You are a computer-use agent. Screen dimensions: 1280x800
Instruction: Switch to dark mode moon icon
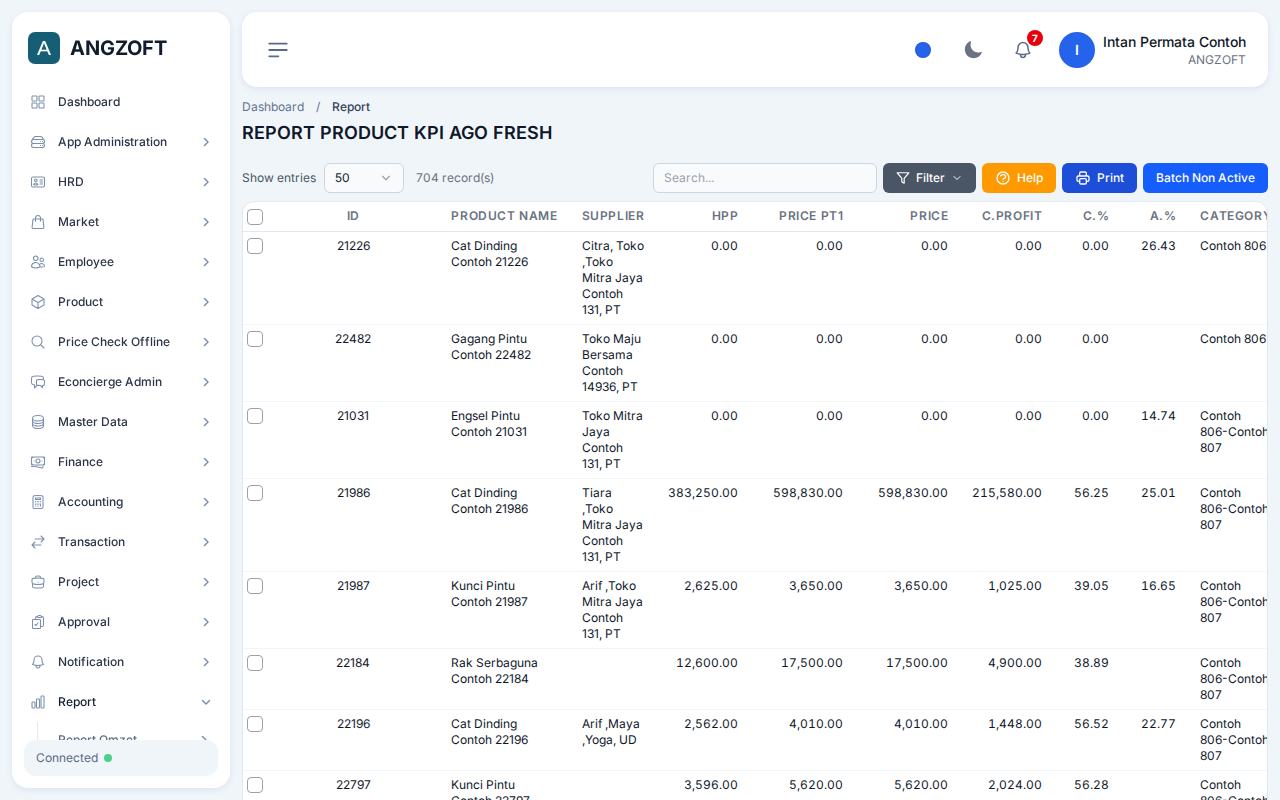[x=973, y=50]
